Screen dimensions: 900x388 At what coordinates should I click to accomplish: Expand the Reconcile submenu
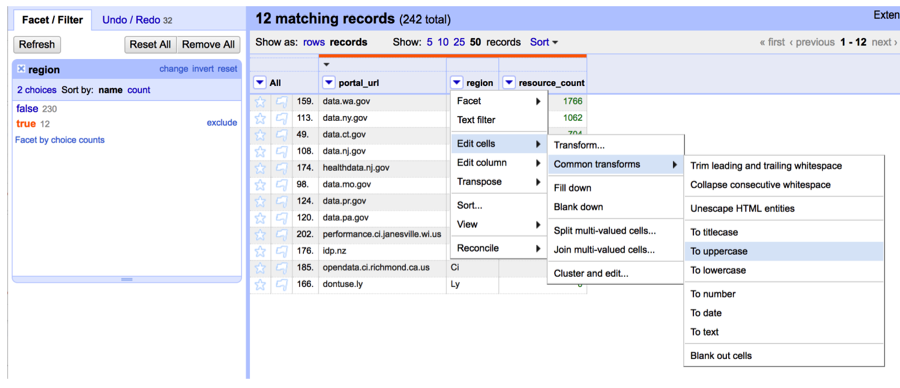coord(499,248)
